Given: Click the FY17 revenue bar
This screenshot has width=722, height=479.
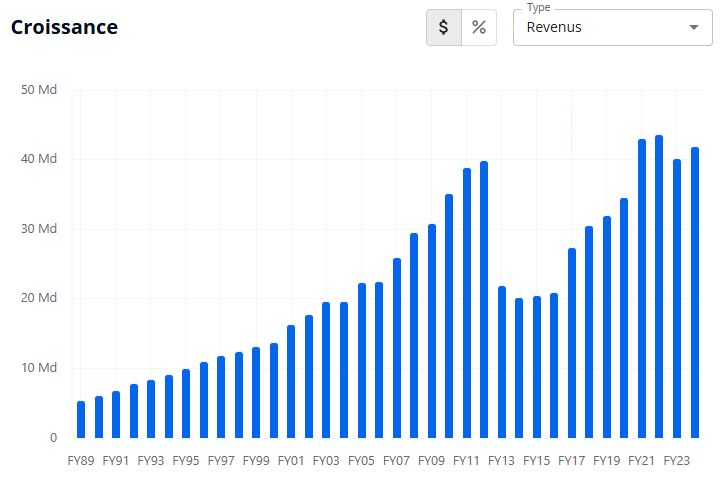Looking at the screenshot, I should point(572,343).
